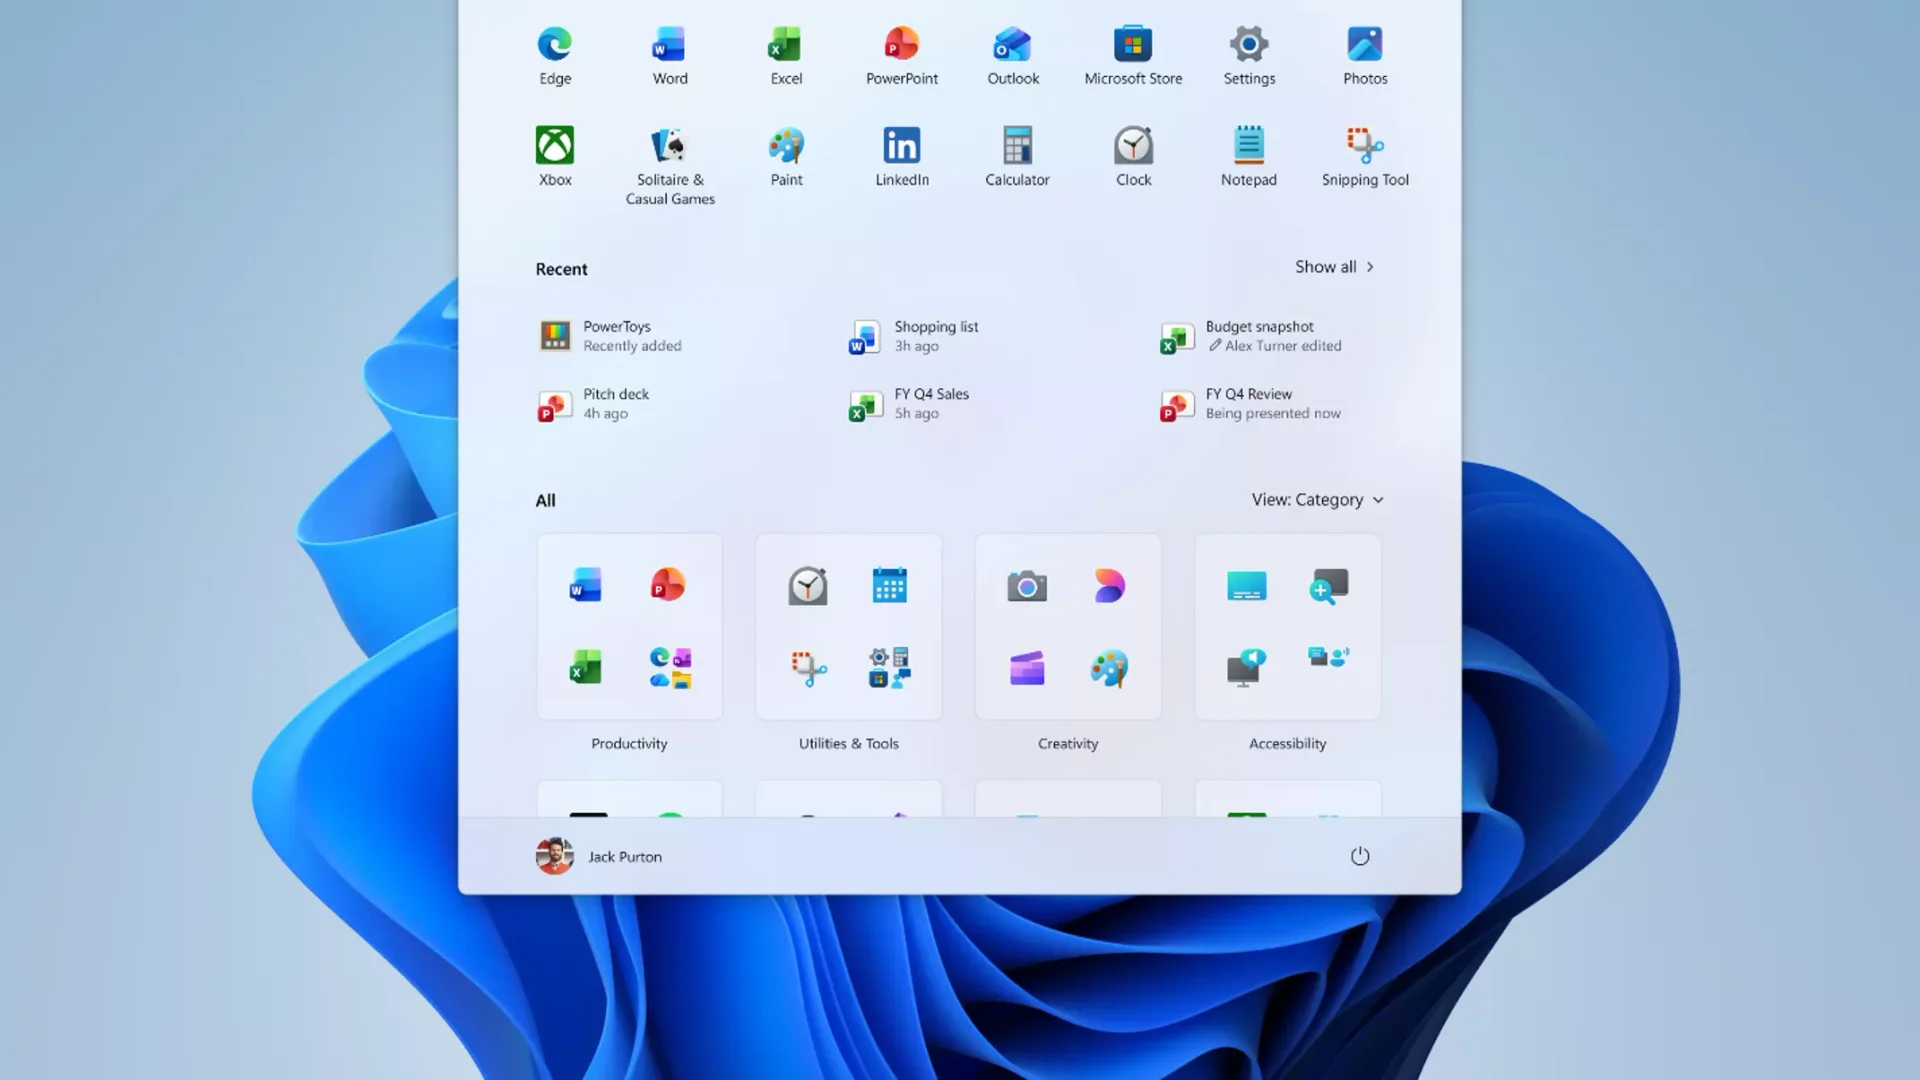
Task: Click the Recent section heading
Action: click(561, 269)
